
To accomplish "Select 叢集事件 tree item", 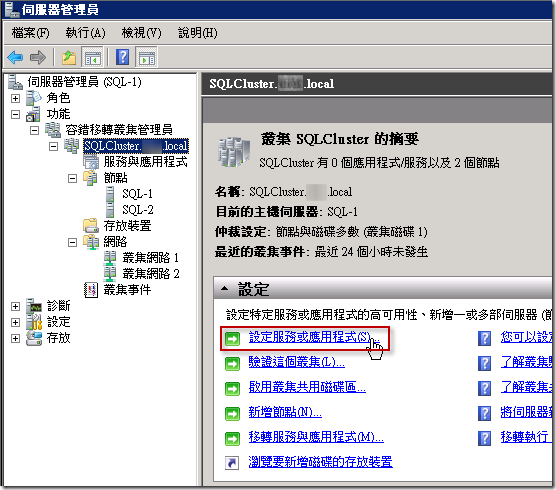I will click(127, 290).
